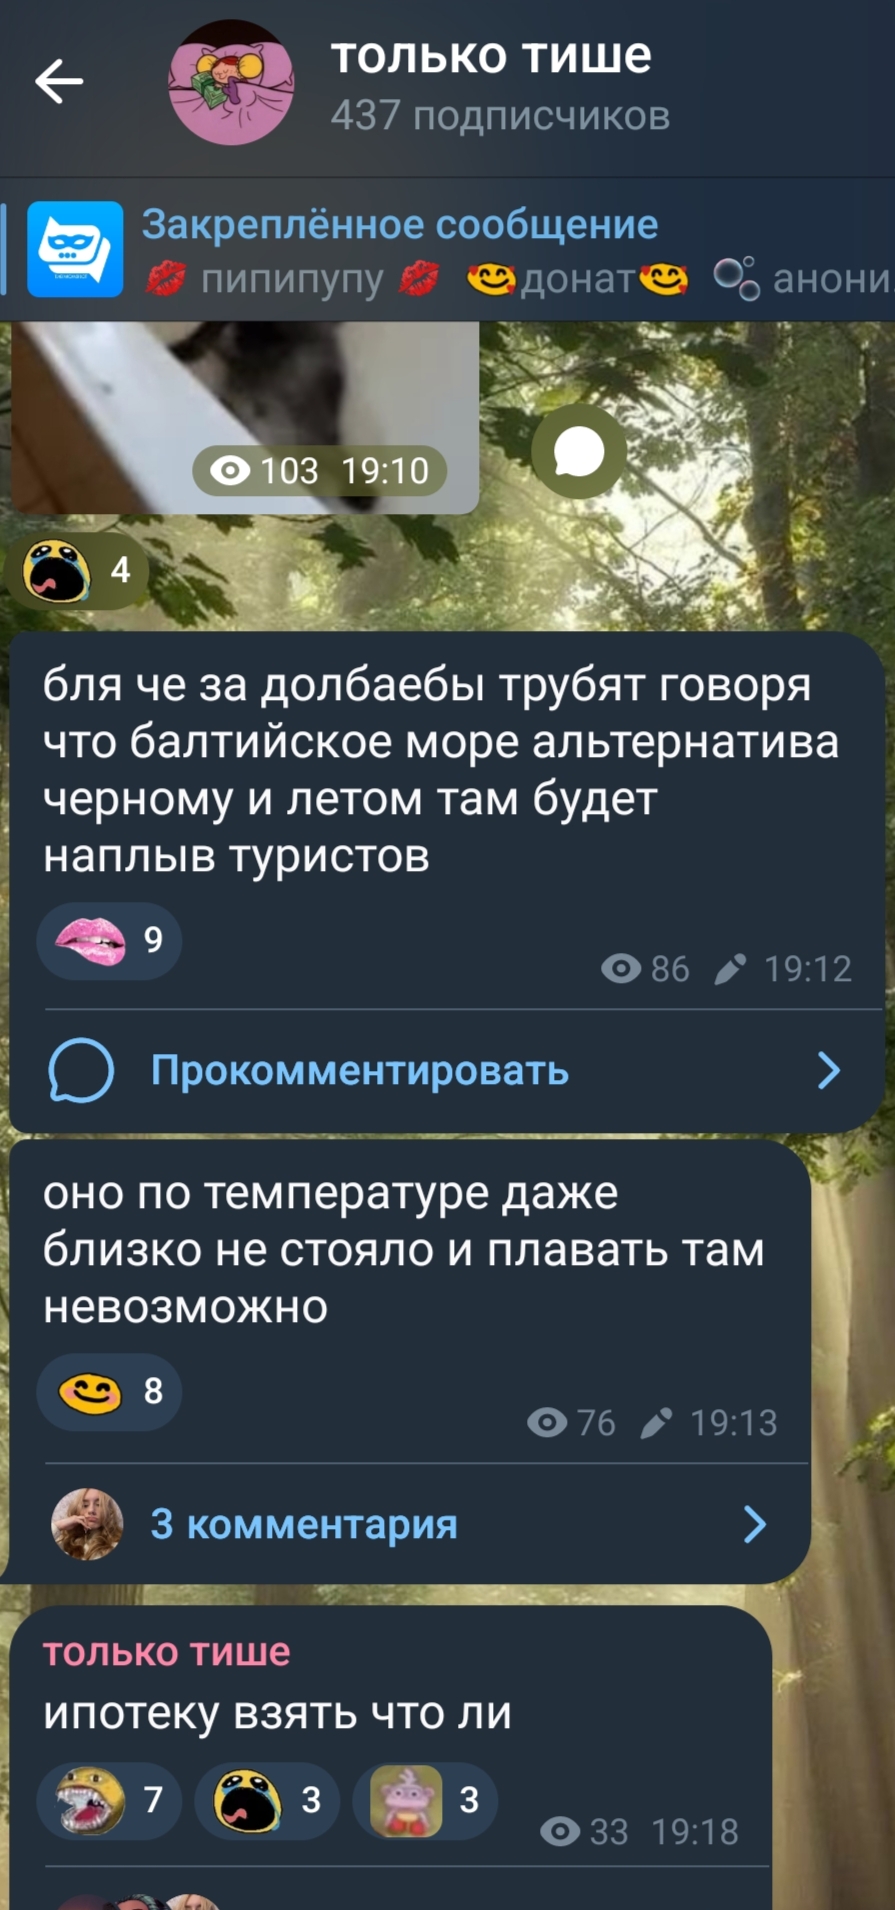895x1910 pixels.
Task: Open the 3 комментария link
Action: (304, 1525)
